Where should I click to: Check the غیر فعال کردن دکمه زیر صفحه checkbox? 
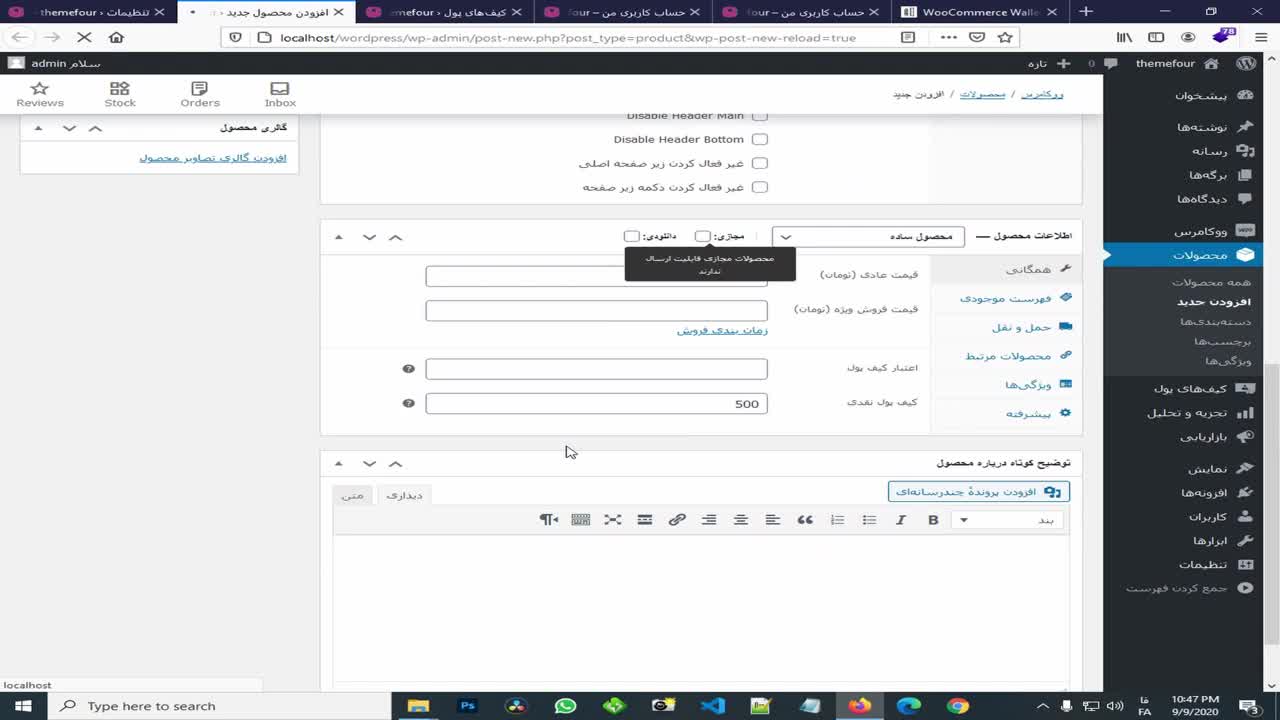click(760, 187)
